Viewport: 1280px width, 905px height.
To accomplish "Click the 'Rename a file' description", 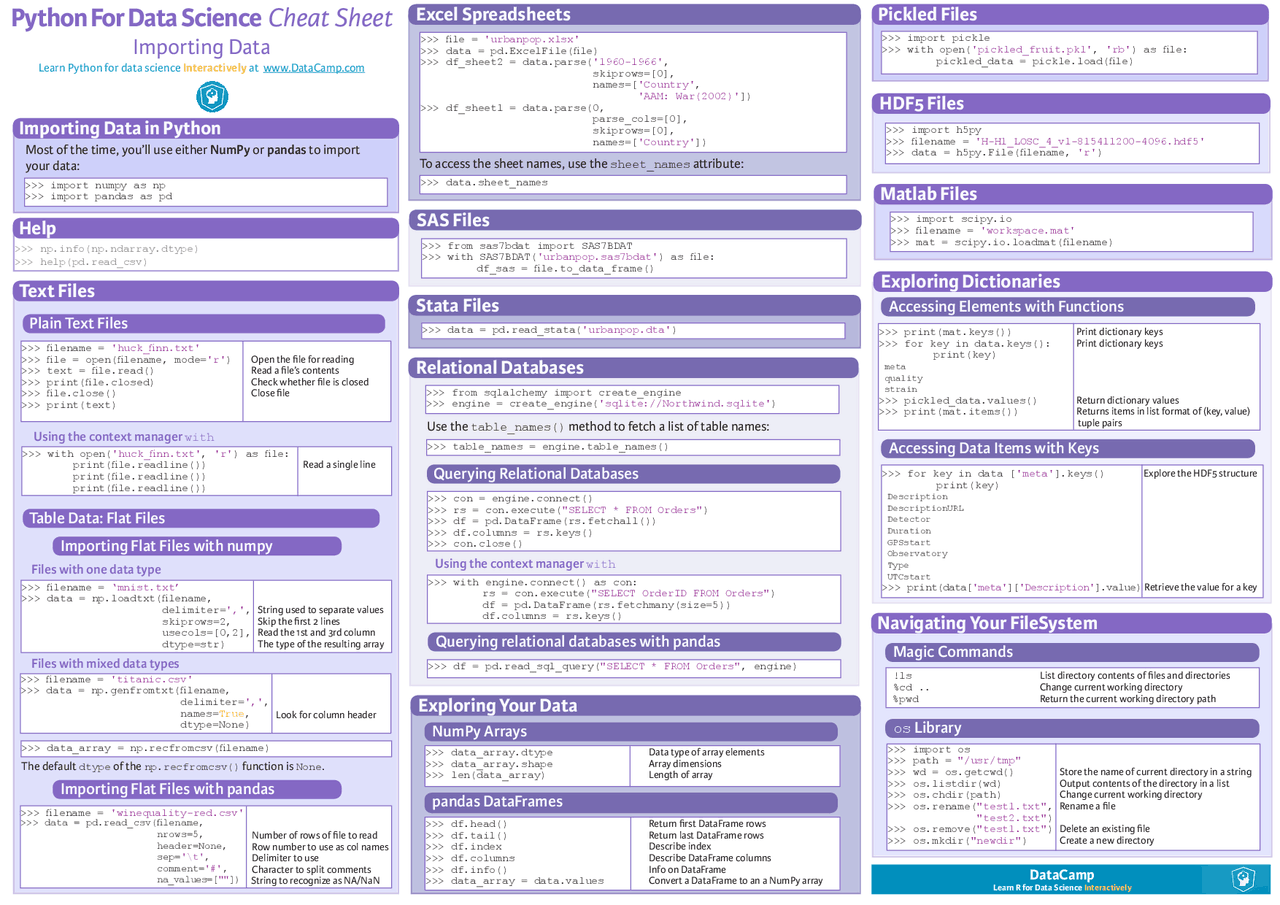I will pyautogui.click(x=1087, y=806).
